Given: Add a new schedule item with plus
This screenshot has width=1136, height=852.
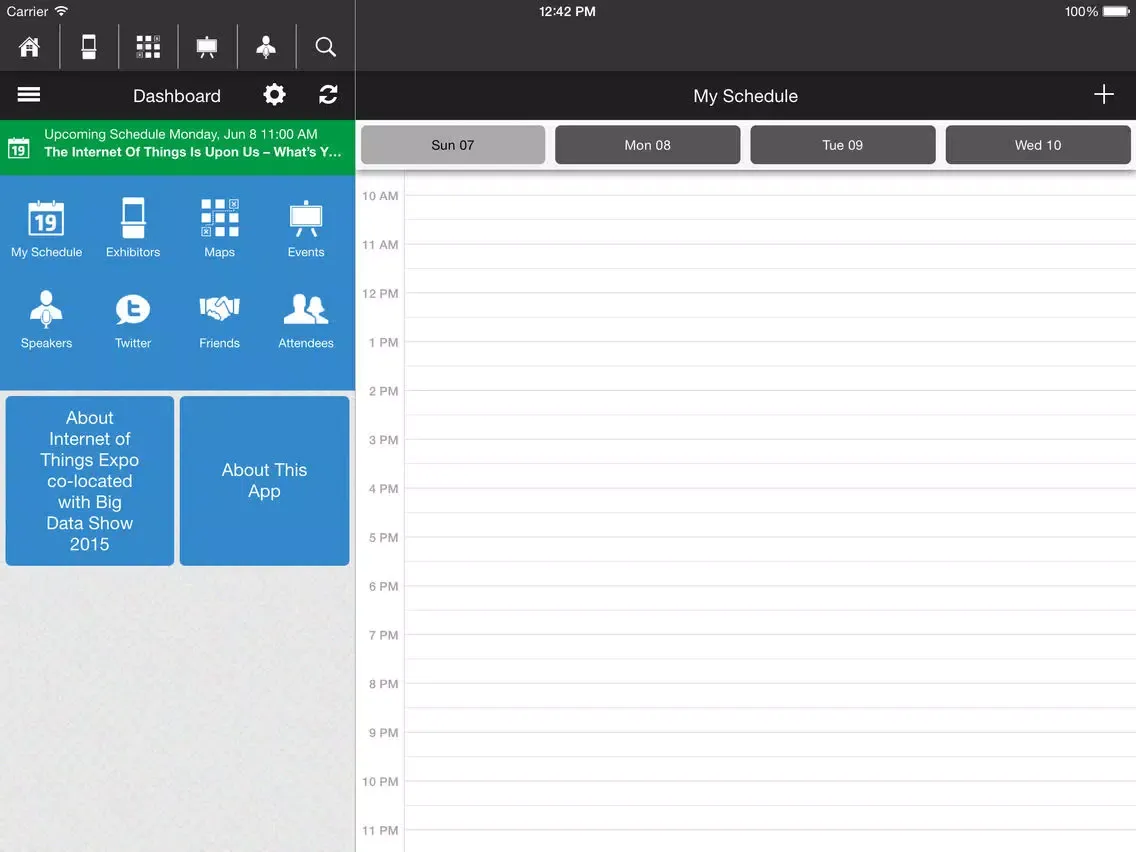Looking at the screenshot, I should pyautogui.click(x=1103, y=94).
